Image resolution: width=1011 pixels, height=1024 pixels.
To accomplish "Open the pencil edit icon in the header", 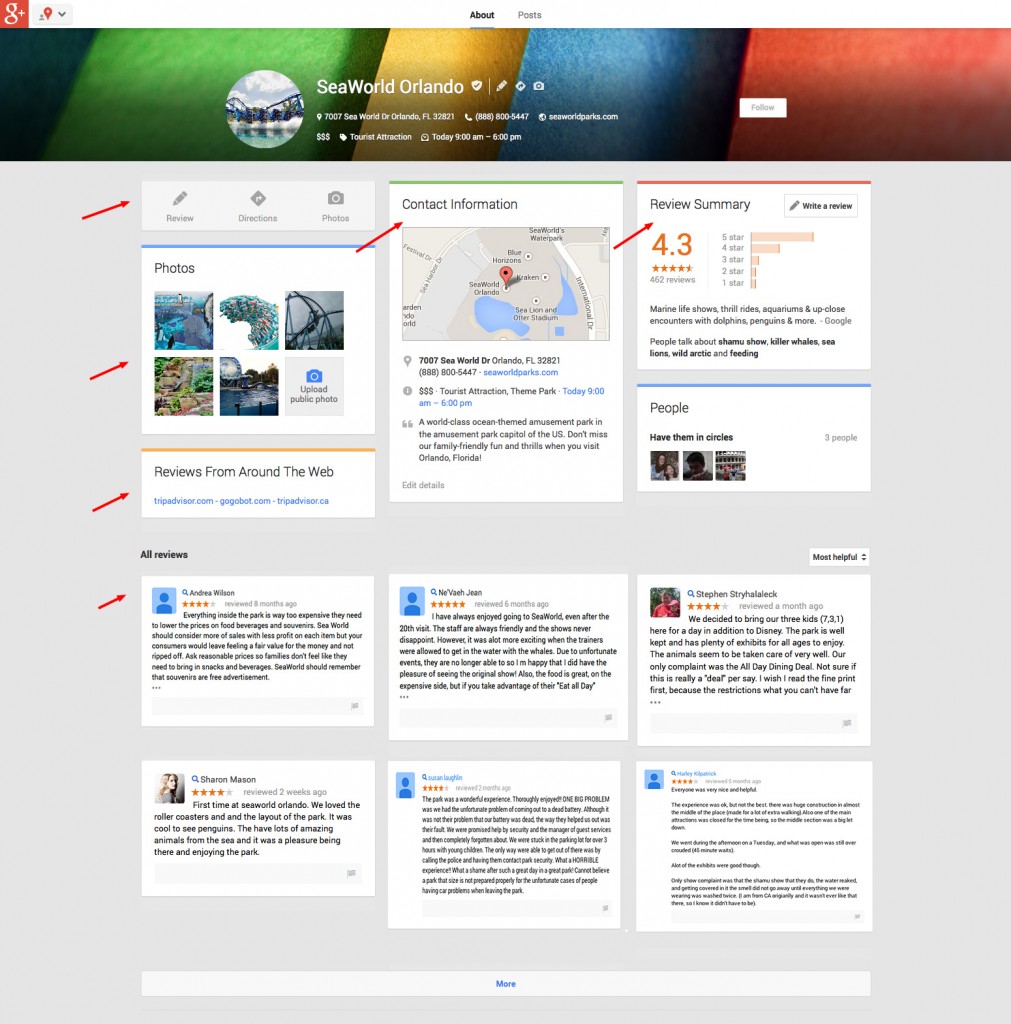I will [x=501, y=86].
